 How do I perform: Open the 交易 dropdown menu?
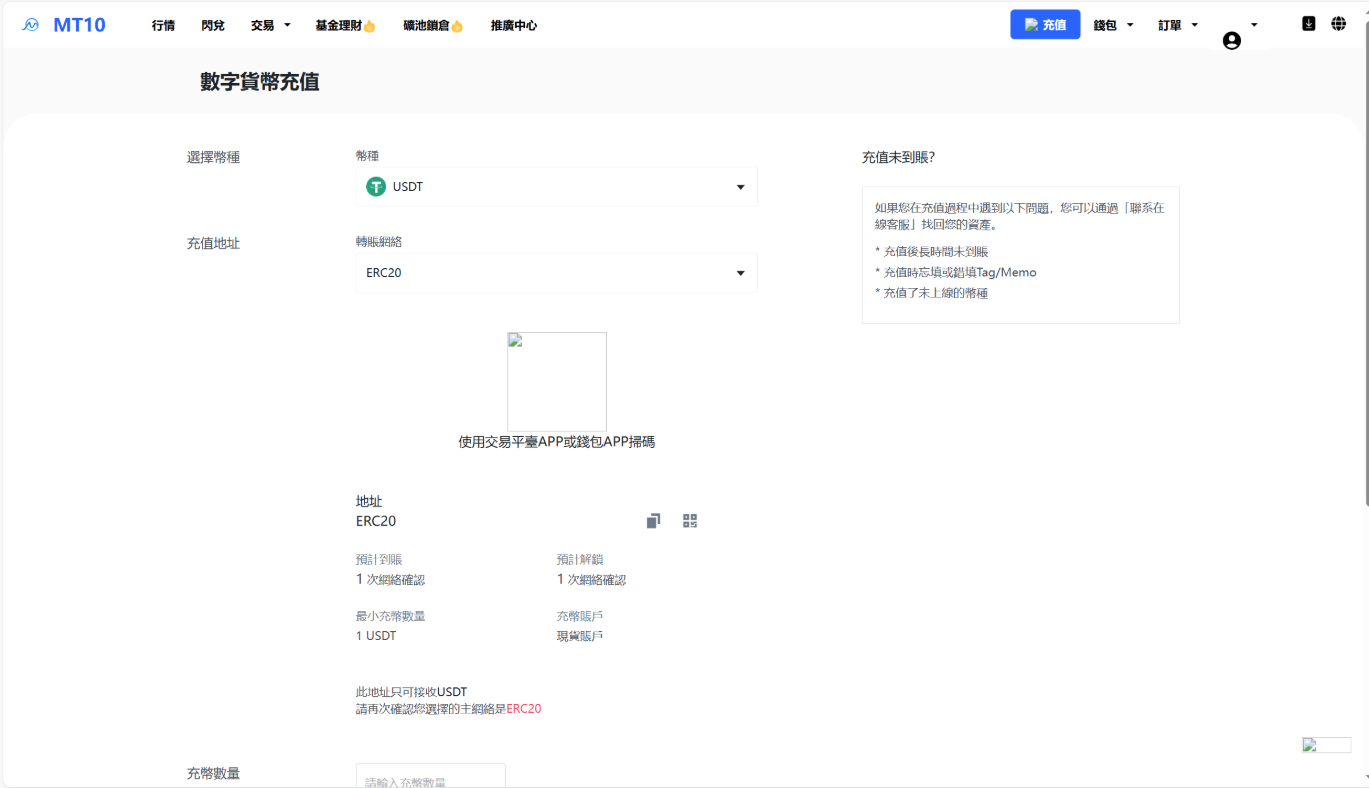coord(270,25)
